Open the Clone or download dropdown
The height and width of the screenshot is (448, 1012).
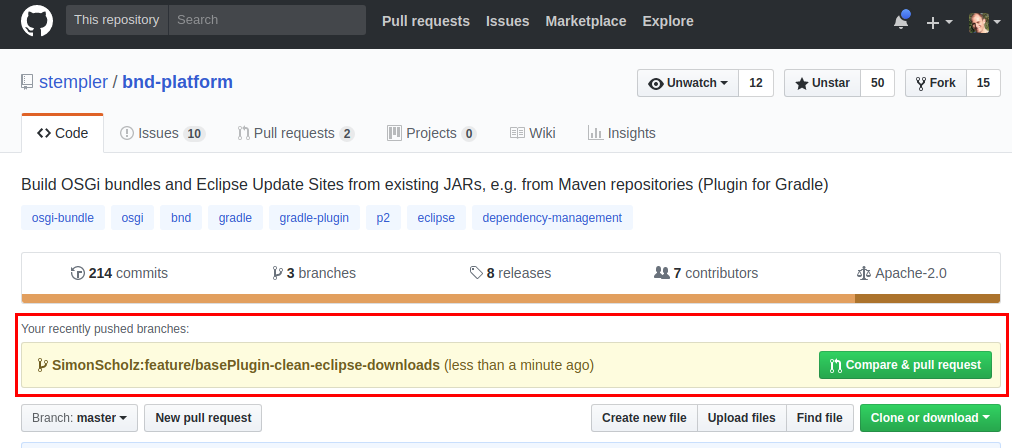click(x=930, y=418)
